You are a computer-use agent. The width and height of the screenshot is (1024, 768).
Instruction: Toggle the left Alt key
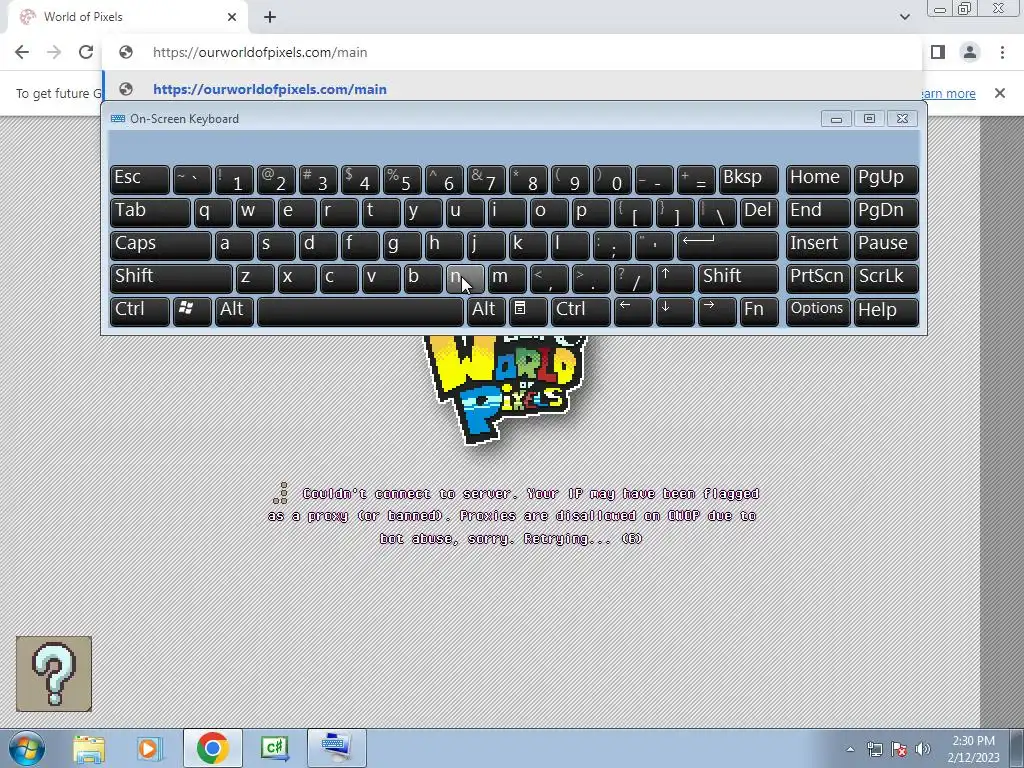tap(235, 312)
